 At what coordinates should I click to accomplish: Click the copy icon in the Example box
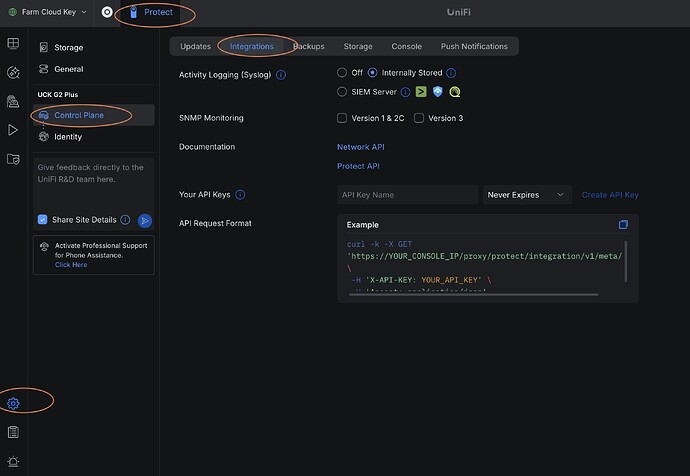click(623, 225)
